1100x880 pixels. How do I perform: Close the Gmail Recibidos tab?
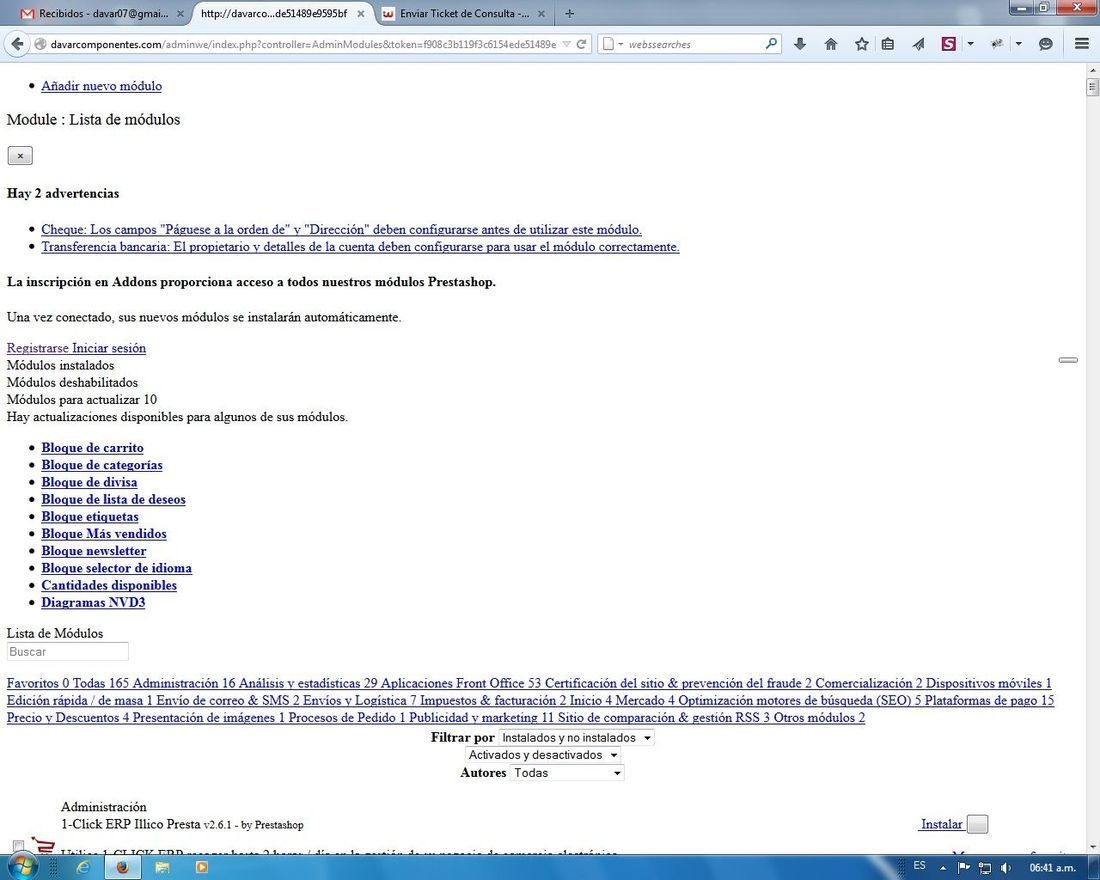pos(180,13)
